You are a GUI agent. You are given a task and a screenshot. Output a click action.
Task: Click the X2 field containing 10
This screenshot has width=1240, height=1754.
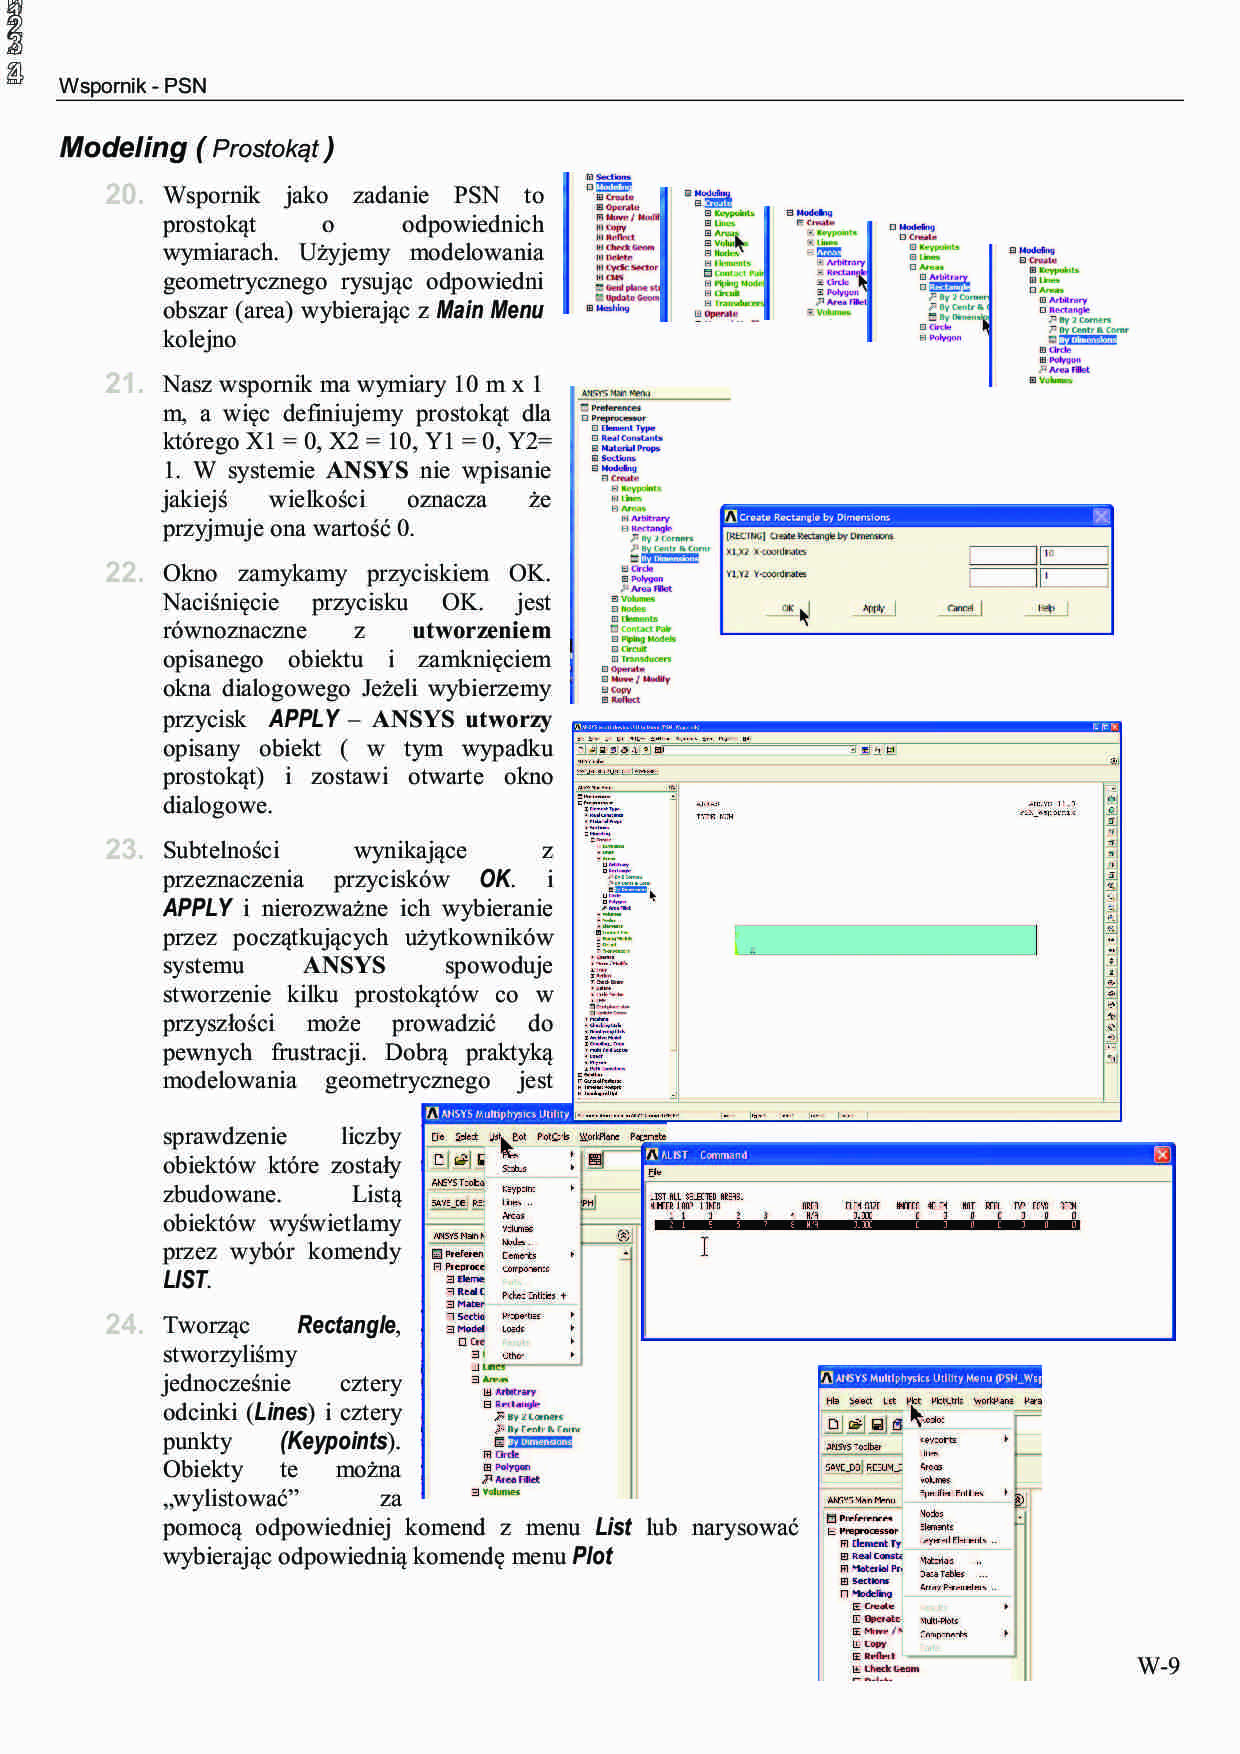pyautogui.click(x=1074, y=555)
